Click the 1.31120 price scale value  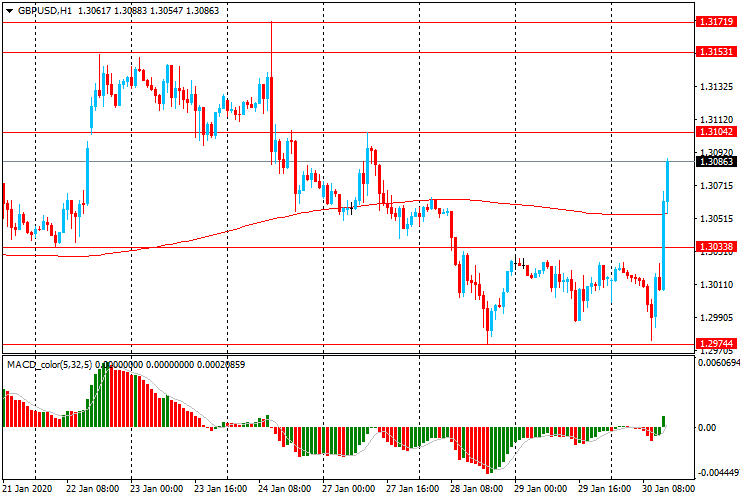point(716,120)
